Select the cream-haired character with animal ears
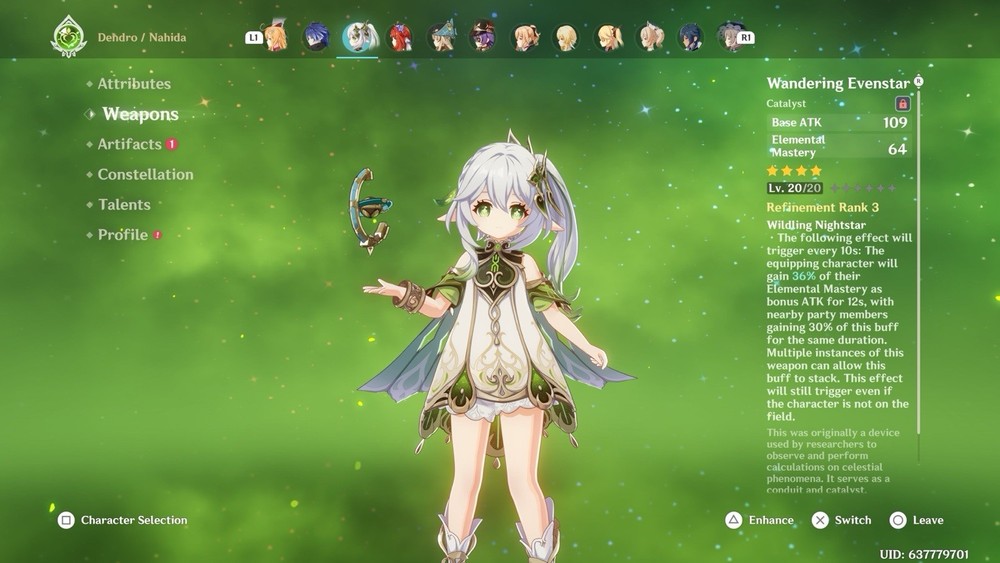 651,37
